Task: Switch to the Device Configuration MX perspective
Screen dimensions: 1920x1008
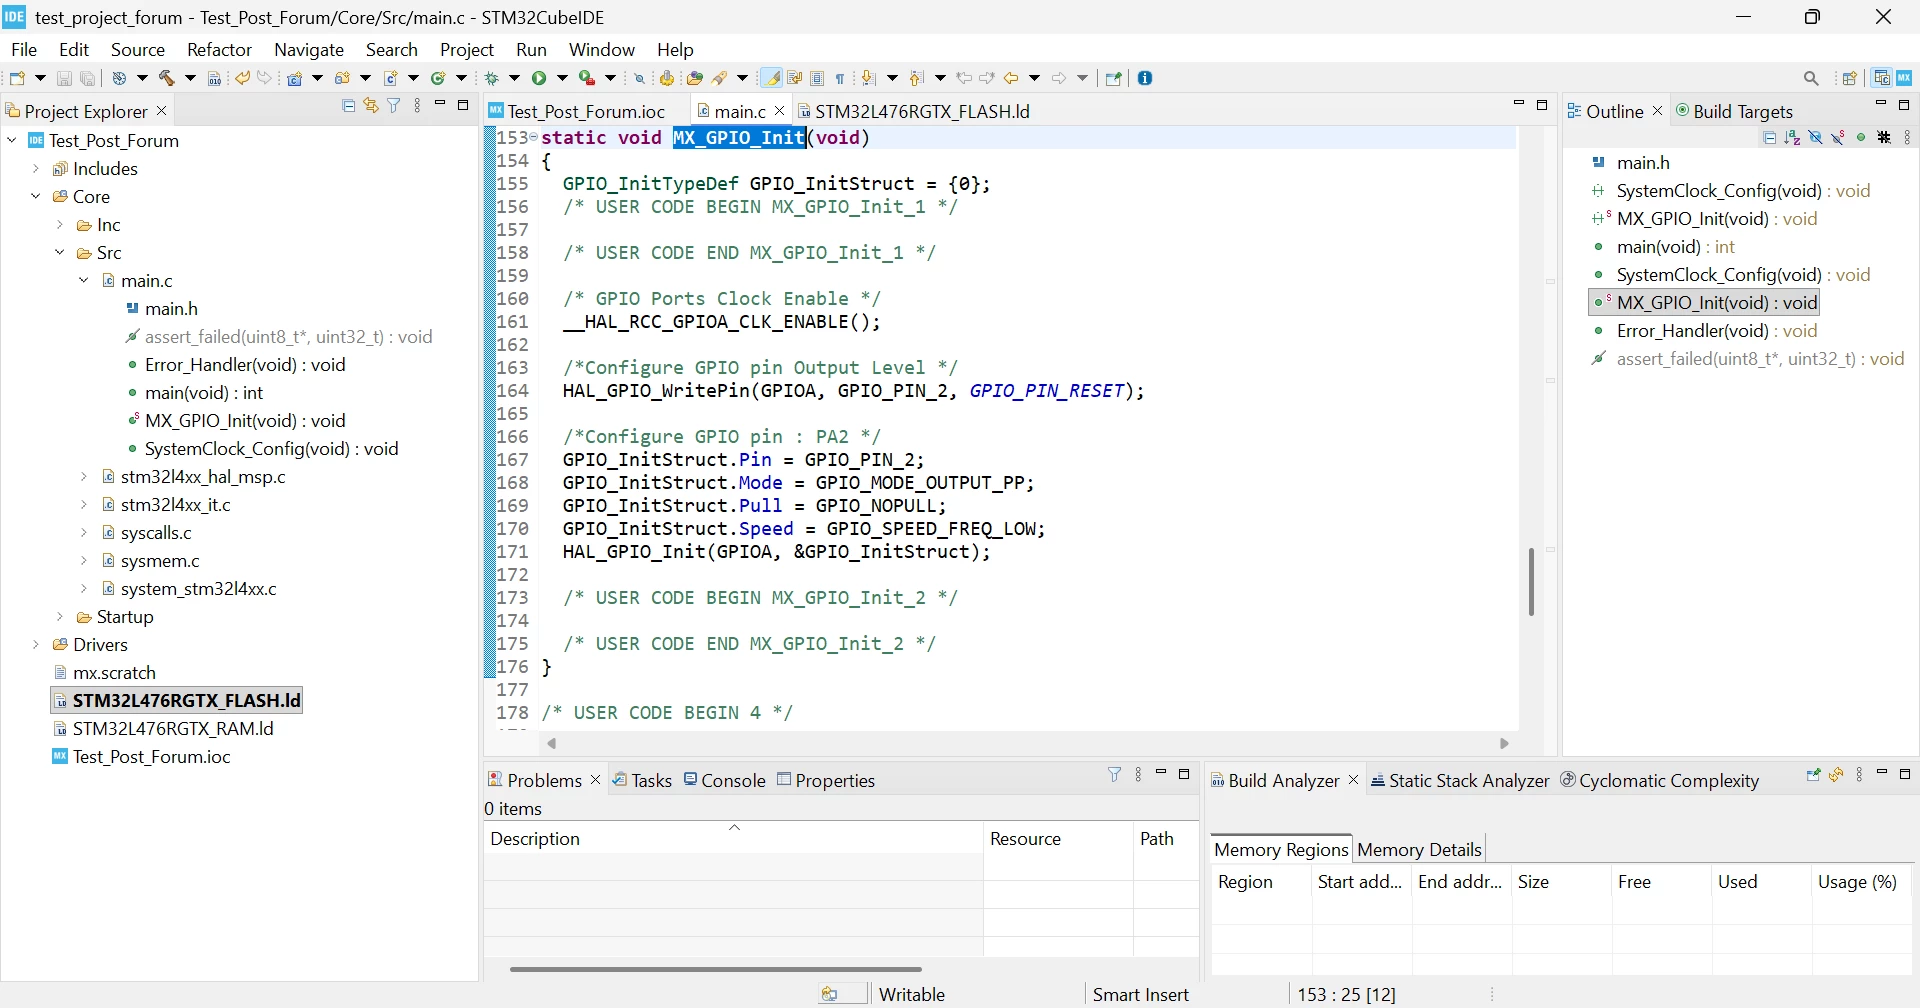Action: click(1904, 78)
